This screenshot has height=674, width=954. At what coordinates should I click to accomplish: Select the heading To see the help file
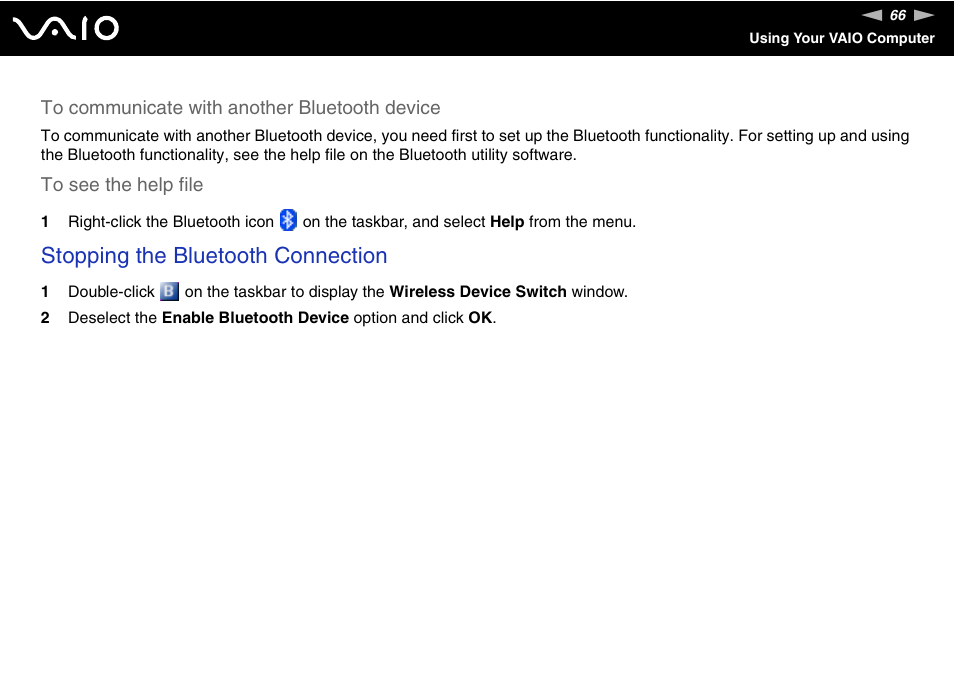tap(122, 185)
